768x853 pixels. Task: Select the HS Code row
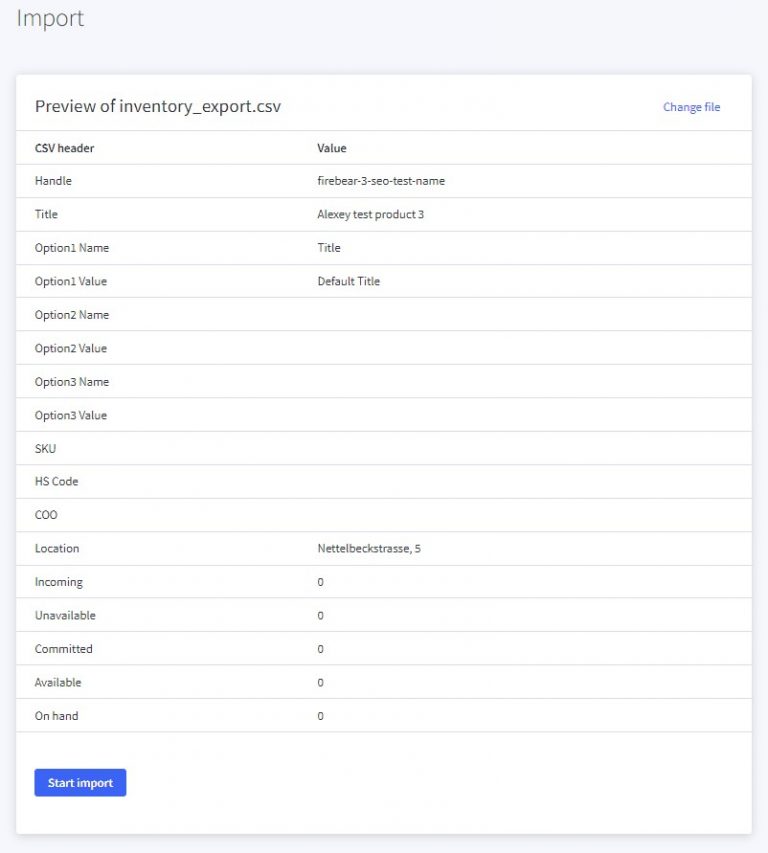[x=55, y=481]
